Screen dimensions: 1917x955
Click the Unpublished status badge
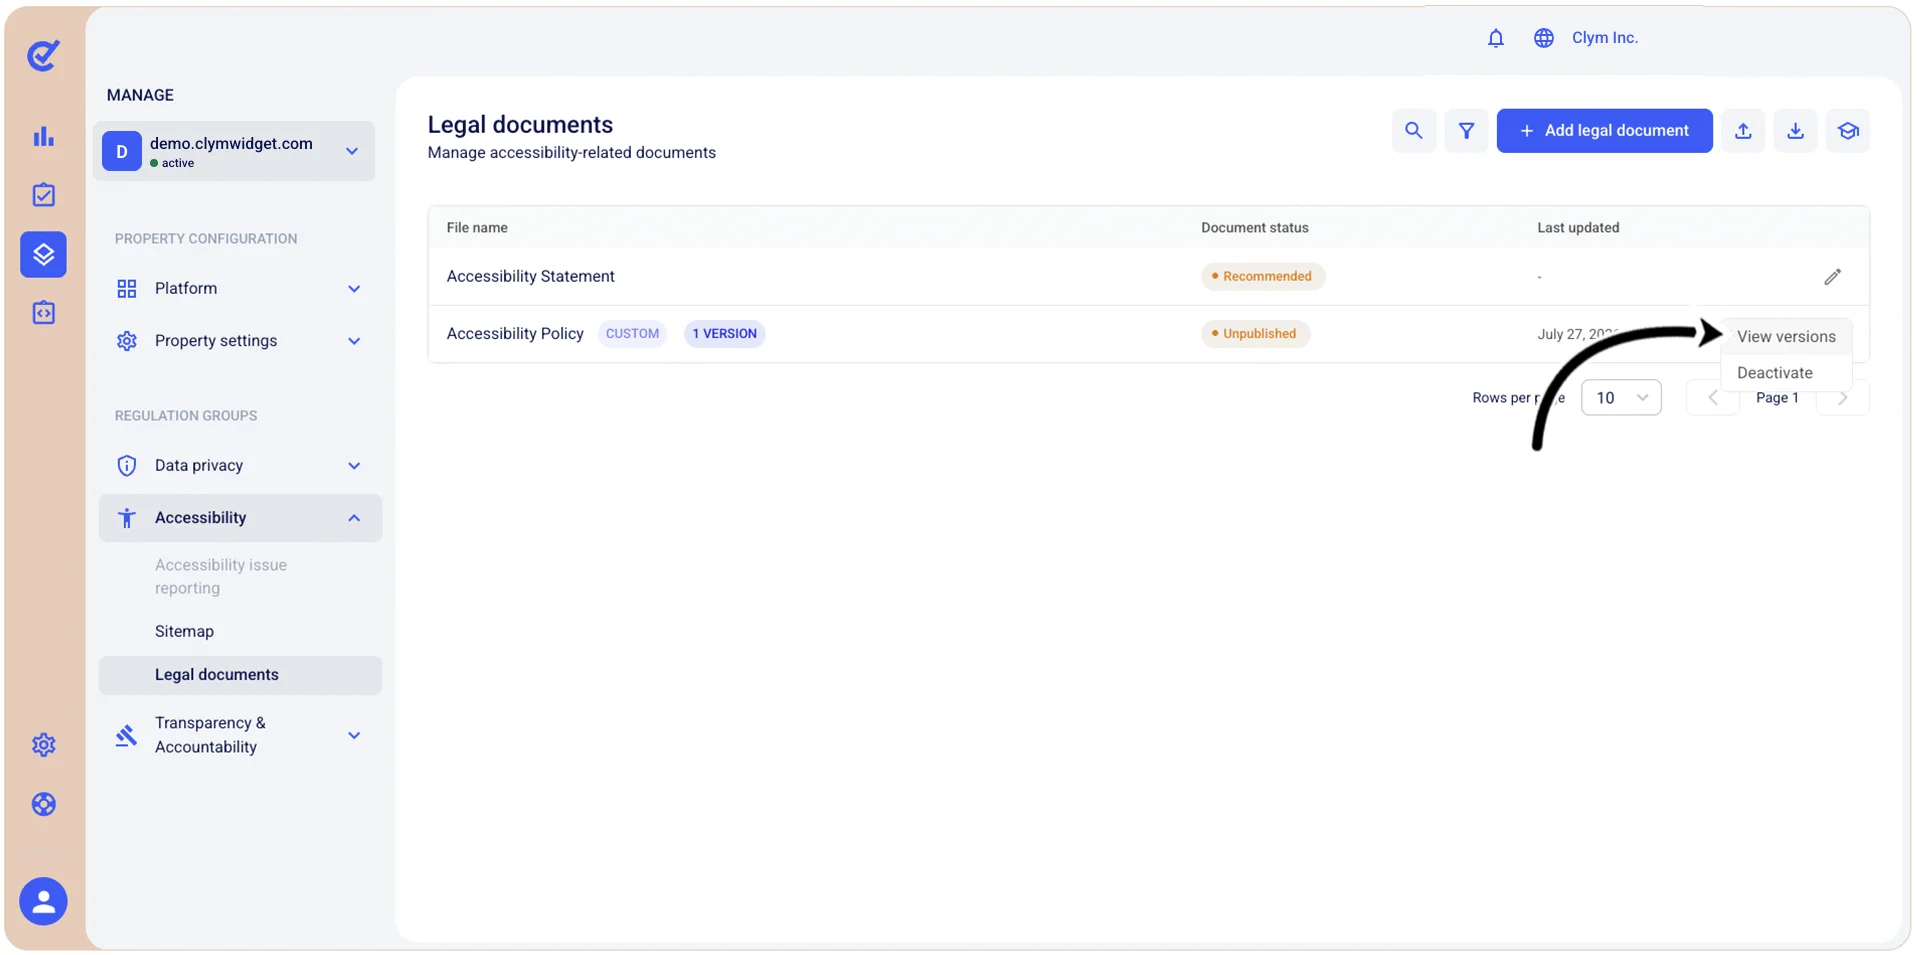tap(1255, 334)
